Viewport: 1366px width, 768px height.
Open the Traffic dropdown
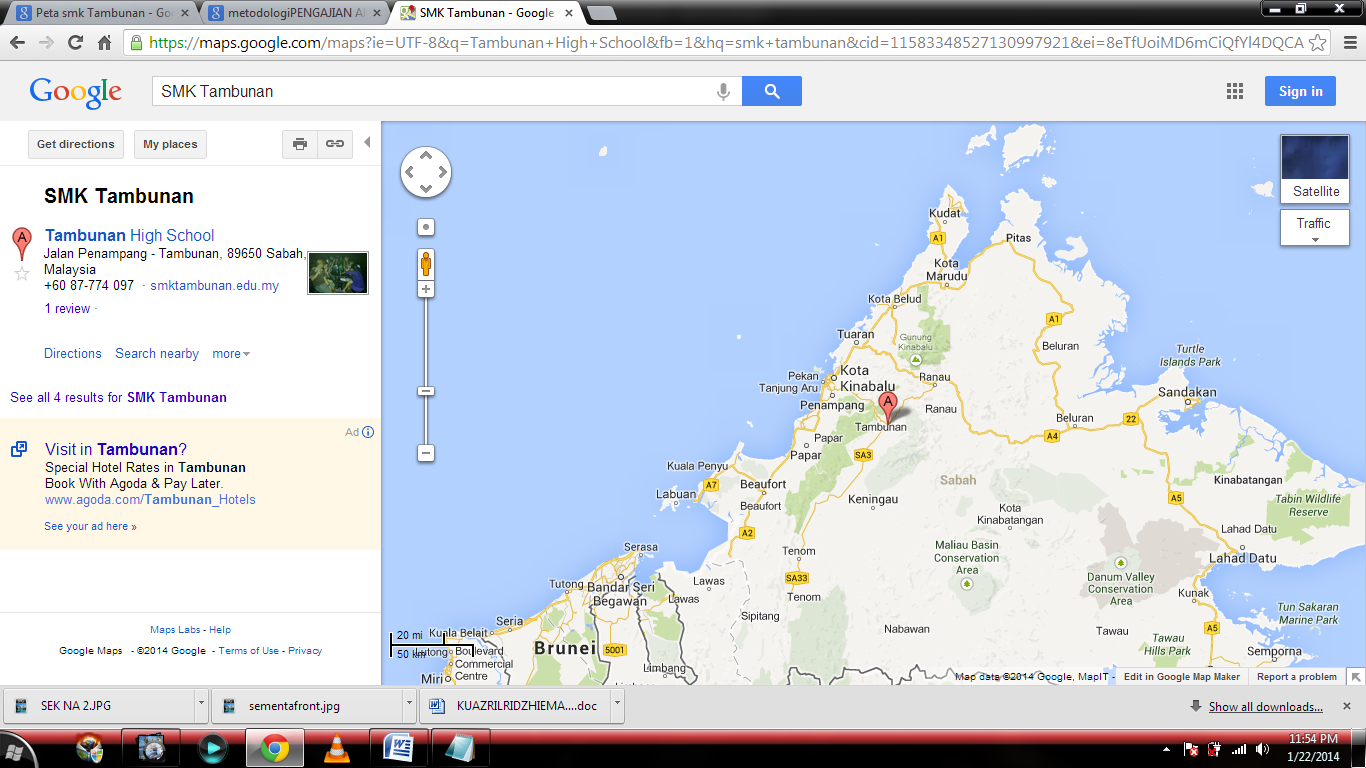[x=1315, y=227]
